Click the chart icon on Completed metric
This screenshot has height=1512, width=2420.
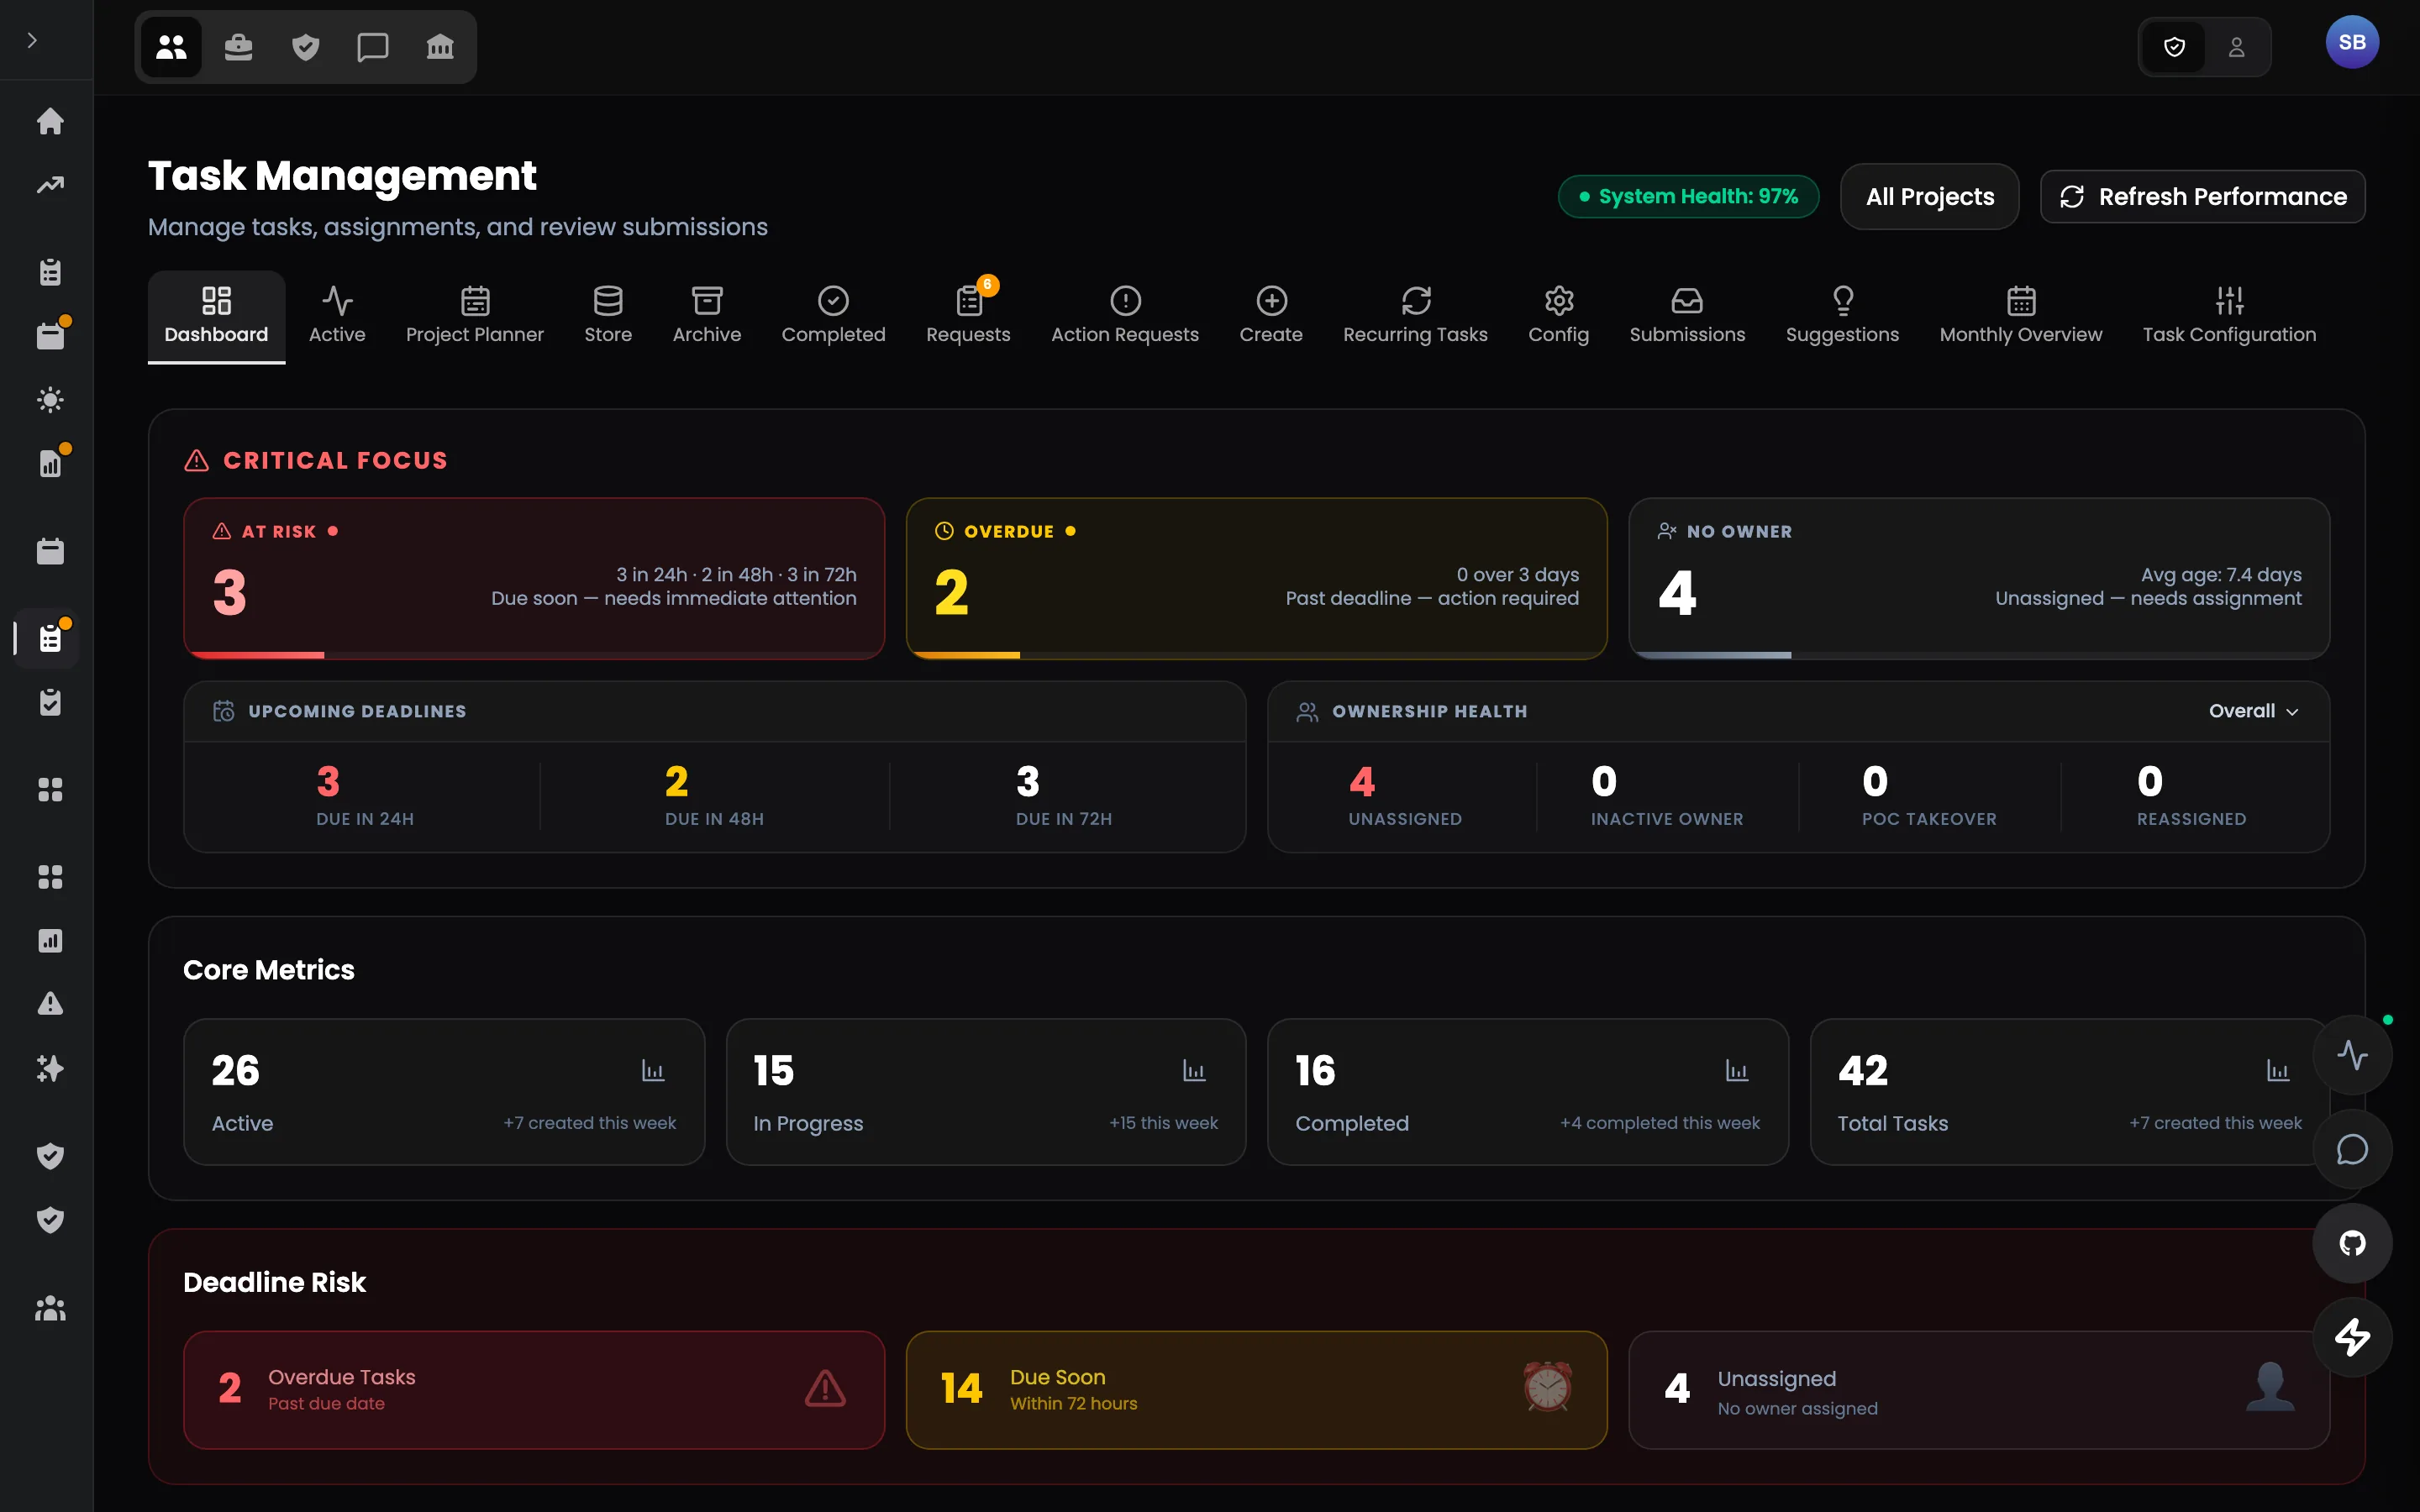click(x=1737, y=1070)
